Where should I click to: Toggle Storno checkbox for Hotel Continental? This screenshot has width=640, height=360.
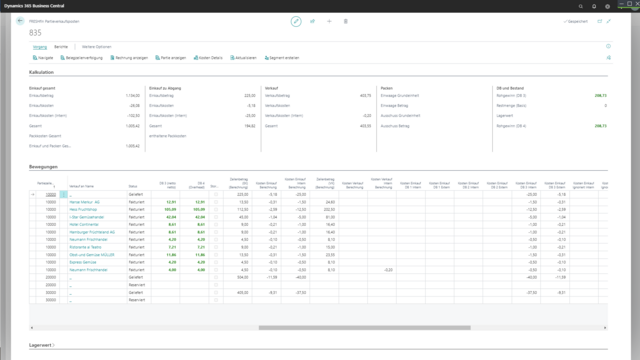[x=216, y=224]
